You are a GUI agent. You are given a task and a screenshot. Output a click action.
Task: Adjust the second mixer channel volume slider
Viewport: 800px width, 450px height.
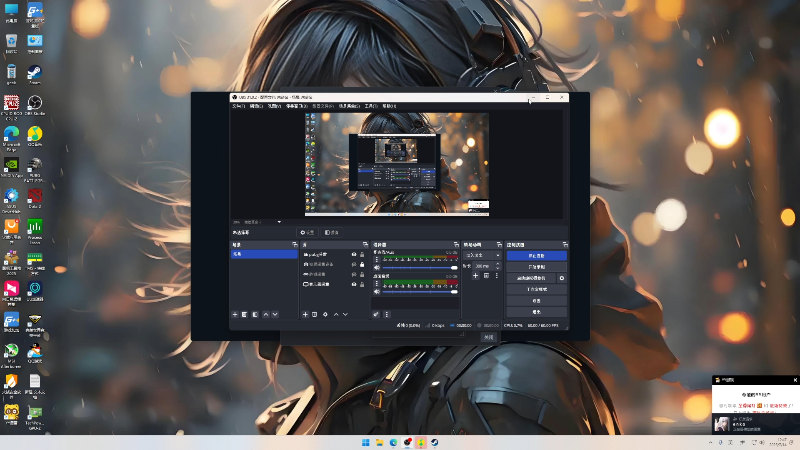click(420, 292)
